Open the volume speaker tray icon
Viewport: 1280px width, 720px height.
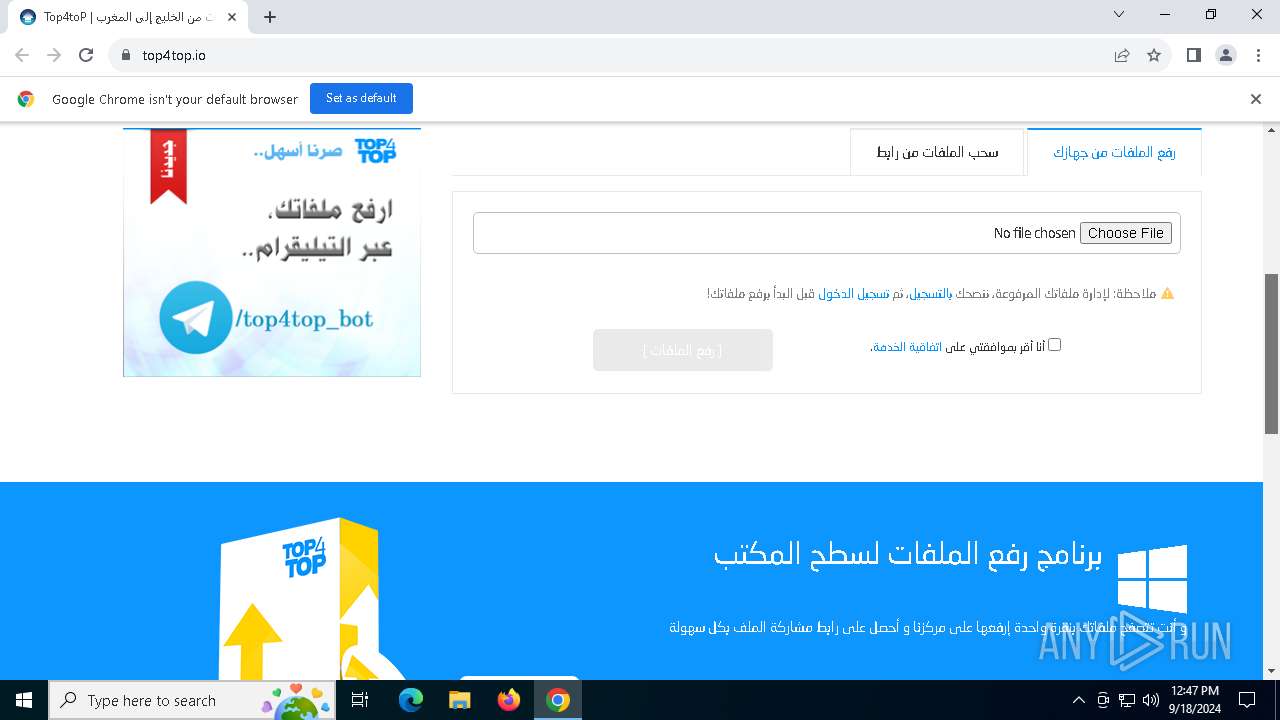pyautogui.click(x=1151, y=700)
